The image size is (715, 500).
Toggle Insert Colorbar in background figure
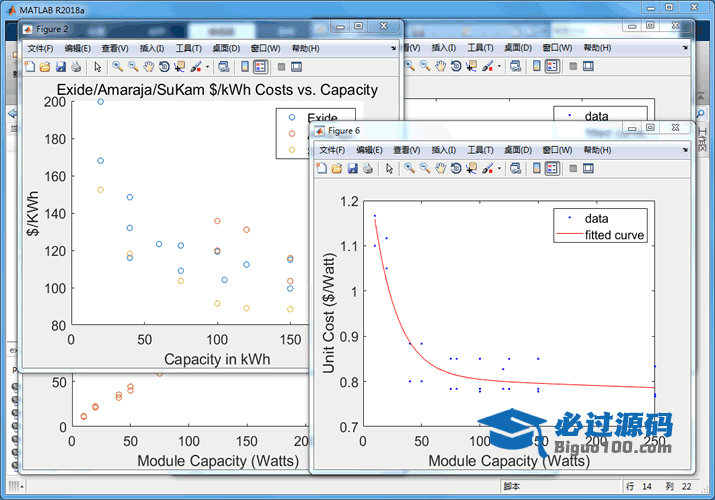click(537, 66)
